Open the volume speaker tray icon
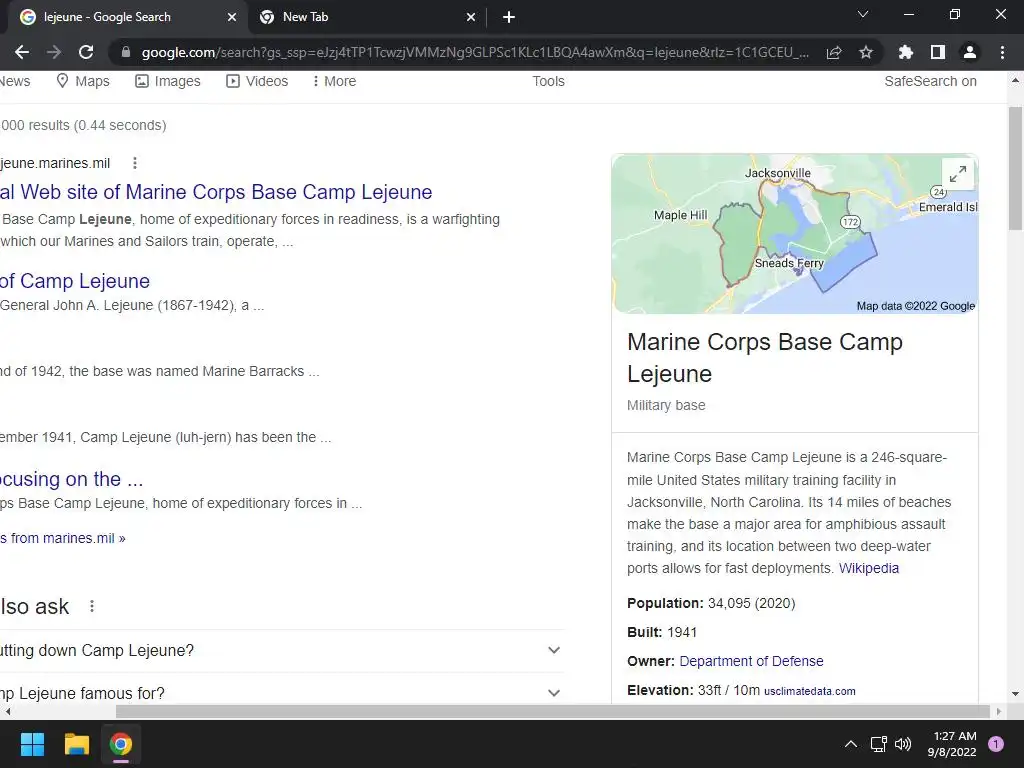The width and height of the screenshot is (1024, 768). pos(903,744)
